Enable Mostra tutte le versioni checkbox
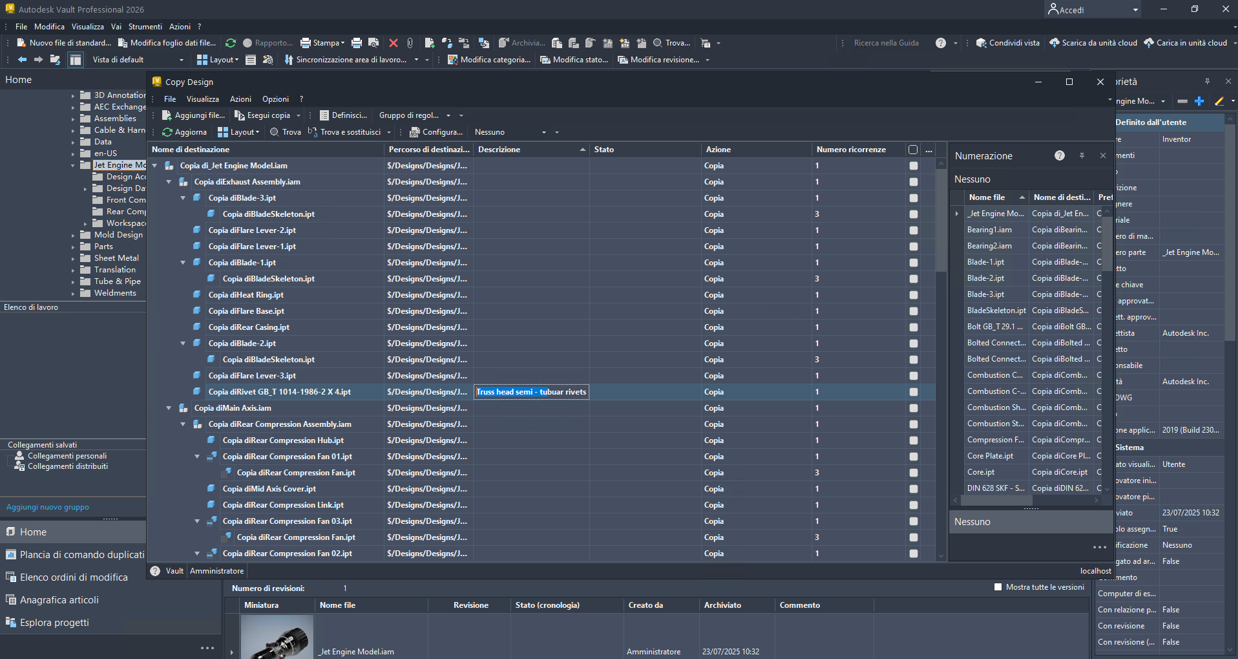 point(998,587)
